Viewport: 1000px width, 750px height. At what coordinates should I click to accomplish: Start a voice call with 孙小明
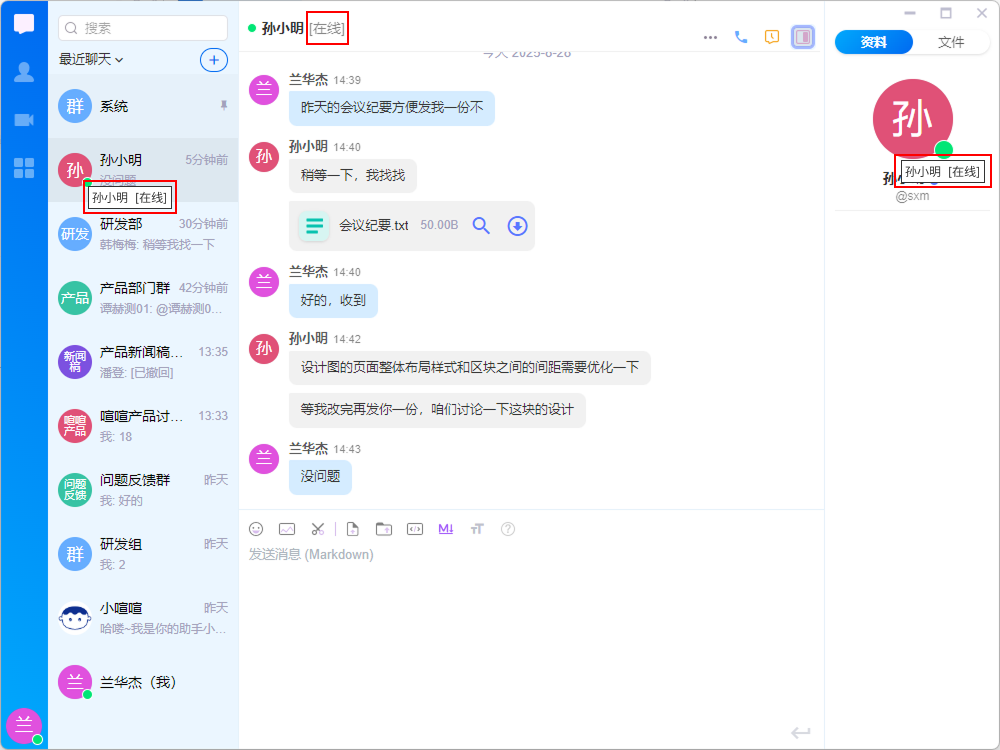[x=741, y=37]
